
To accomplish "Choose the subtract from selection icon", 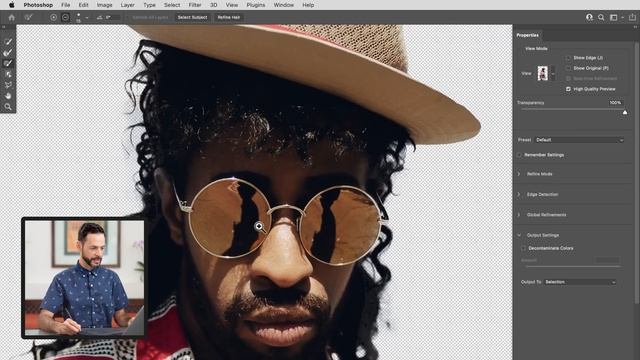I will tap(65, 17).
